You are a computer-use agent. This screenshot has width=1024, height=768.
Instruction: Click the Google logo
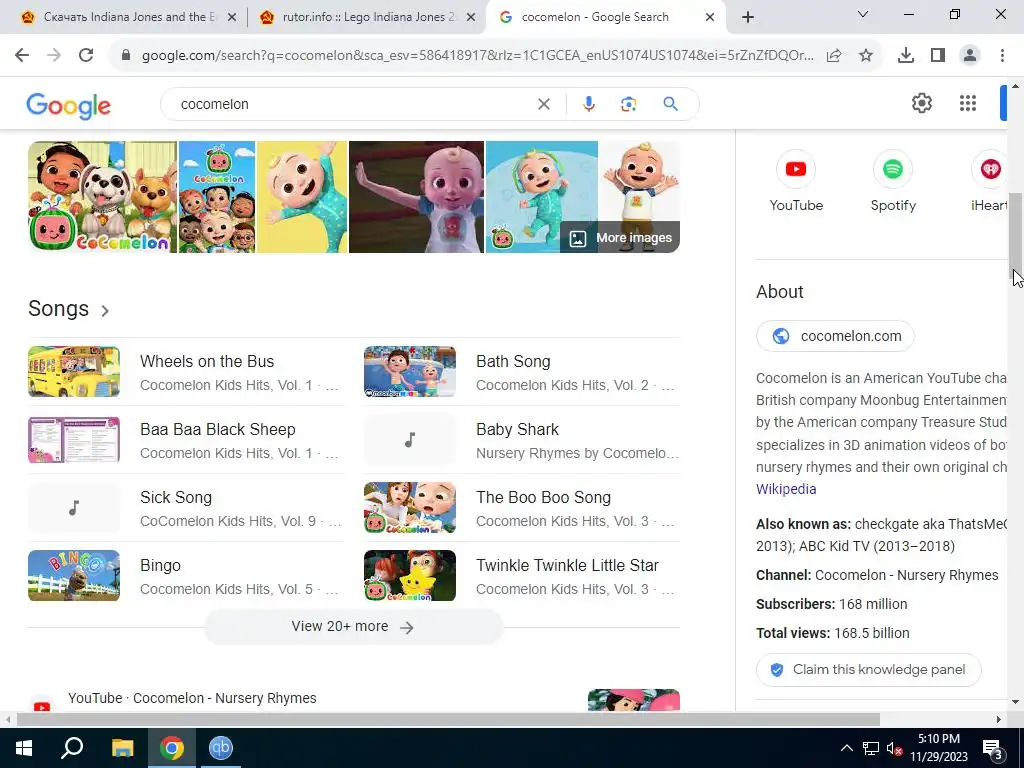[x=69, y=105]
